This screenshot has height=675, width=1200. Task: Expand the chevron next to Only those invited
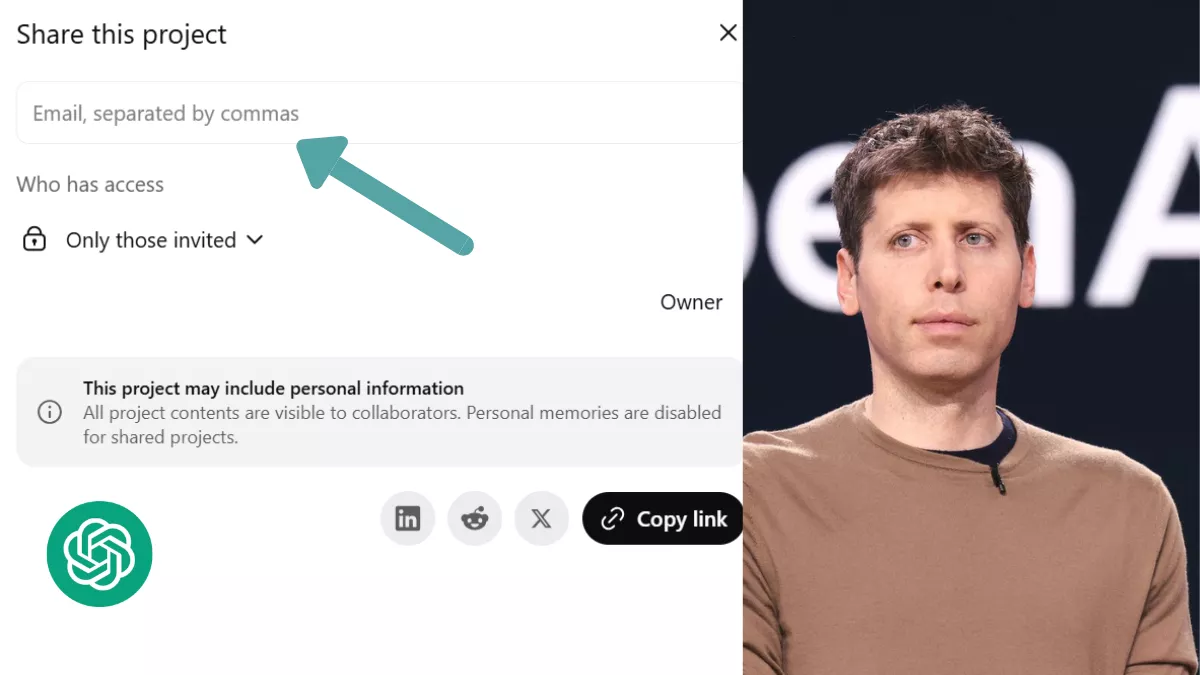point(254,240)
